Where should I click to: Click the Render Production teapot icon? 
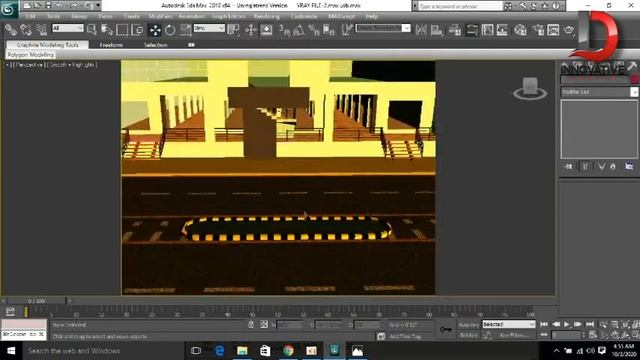tap(569, 30)
